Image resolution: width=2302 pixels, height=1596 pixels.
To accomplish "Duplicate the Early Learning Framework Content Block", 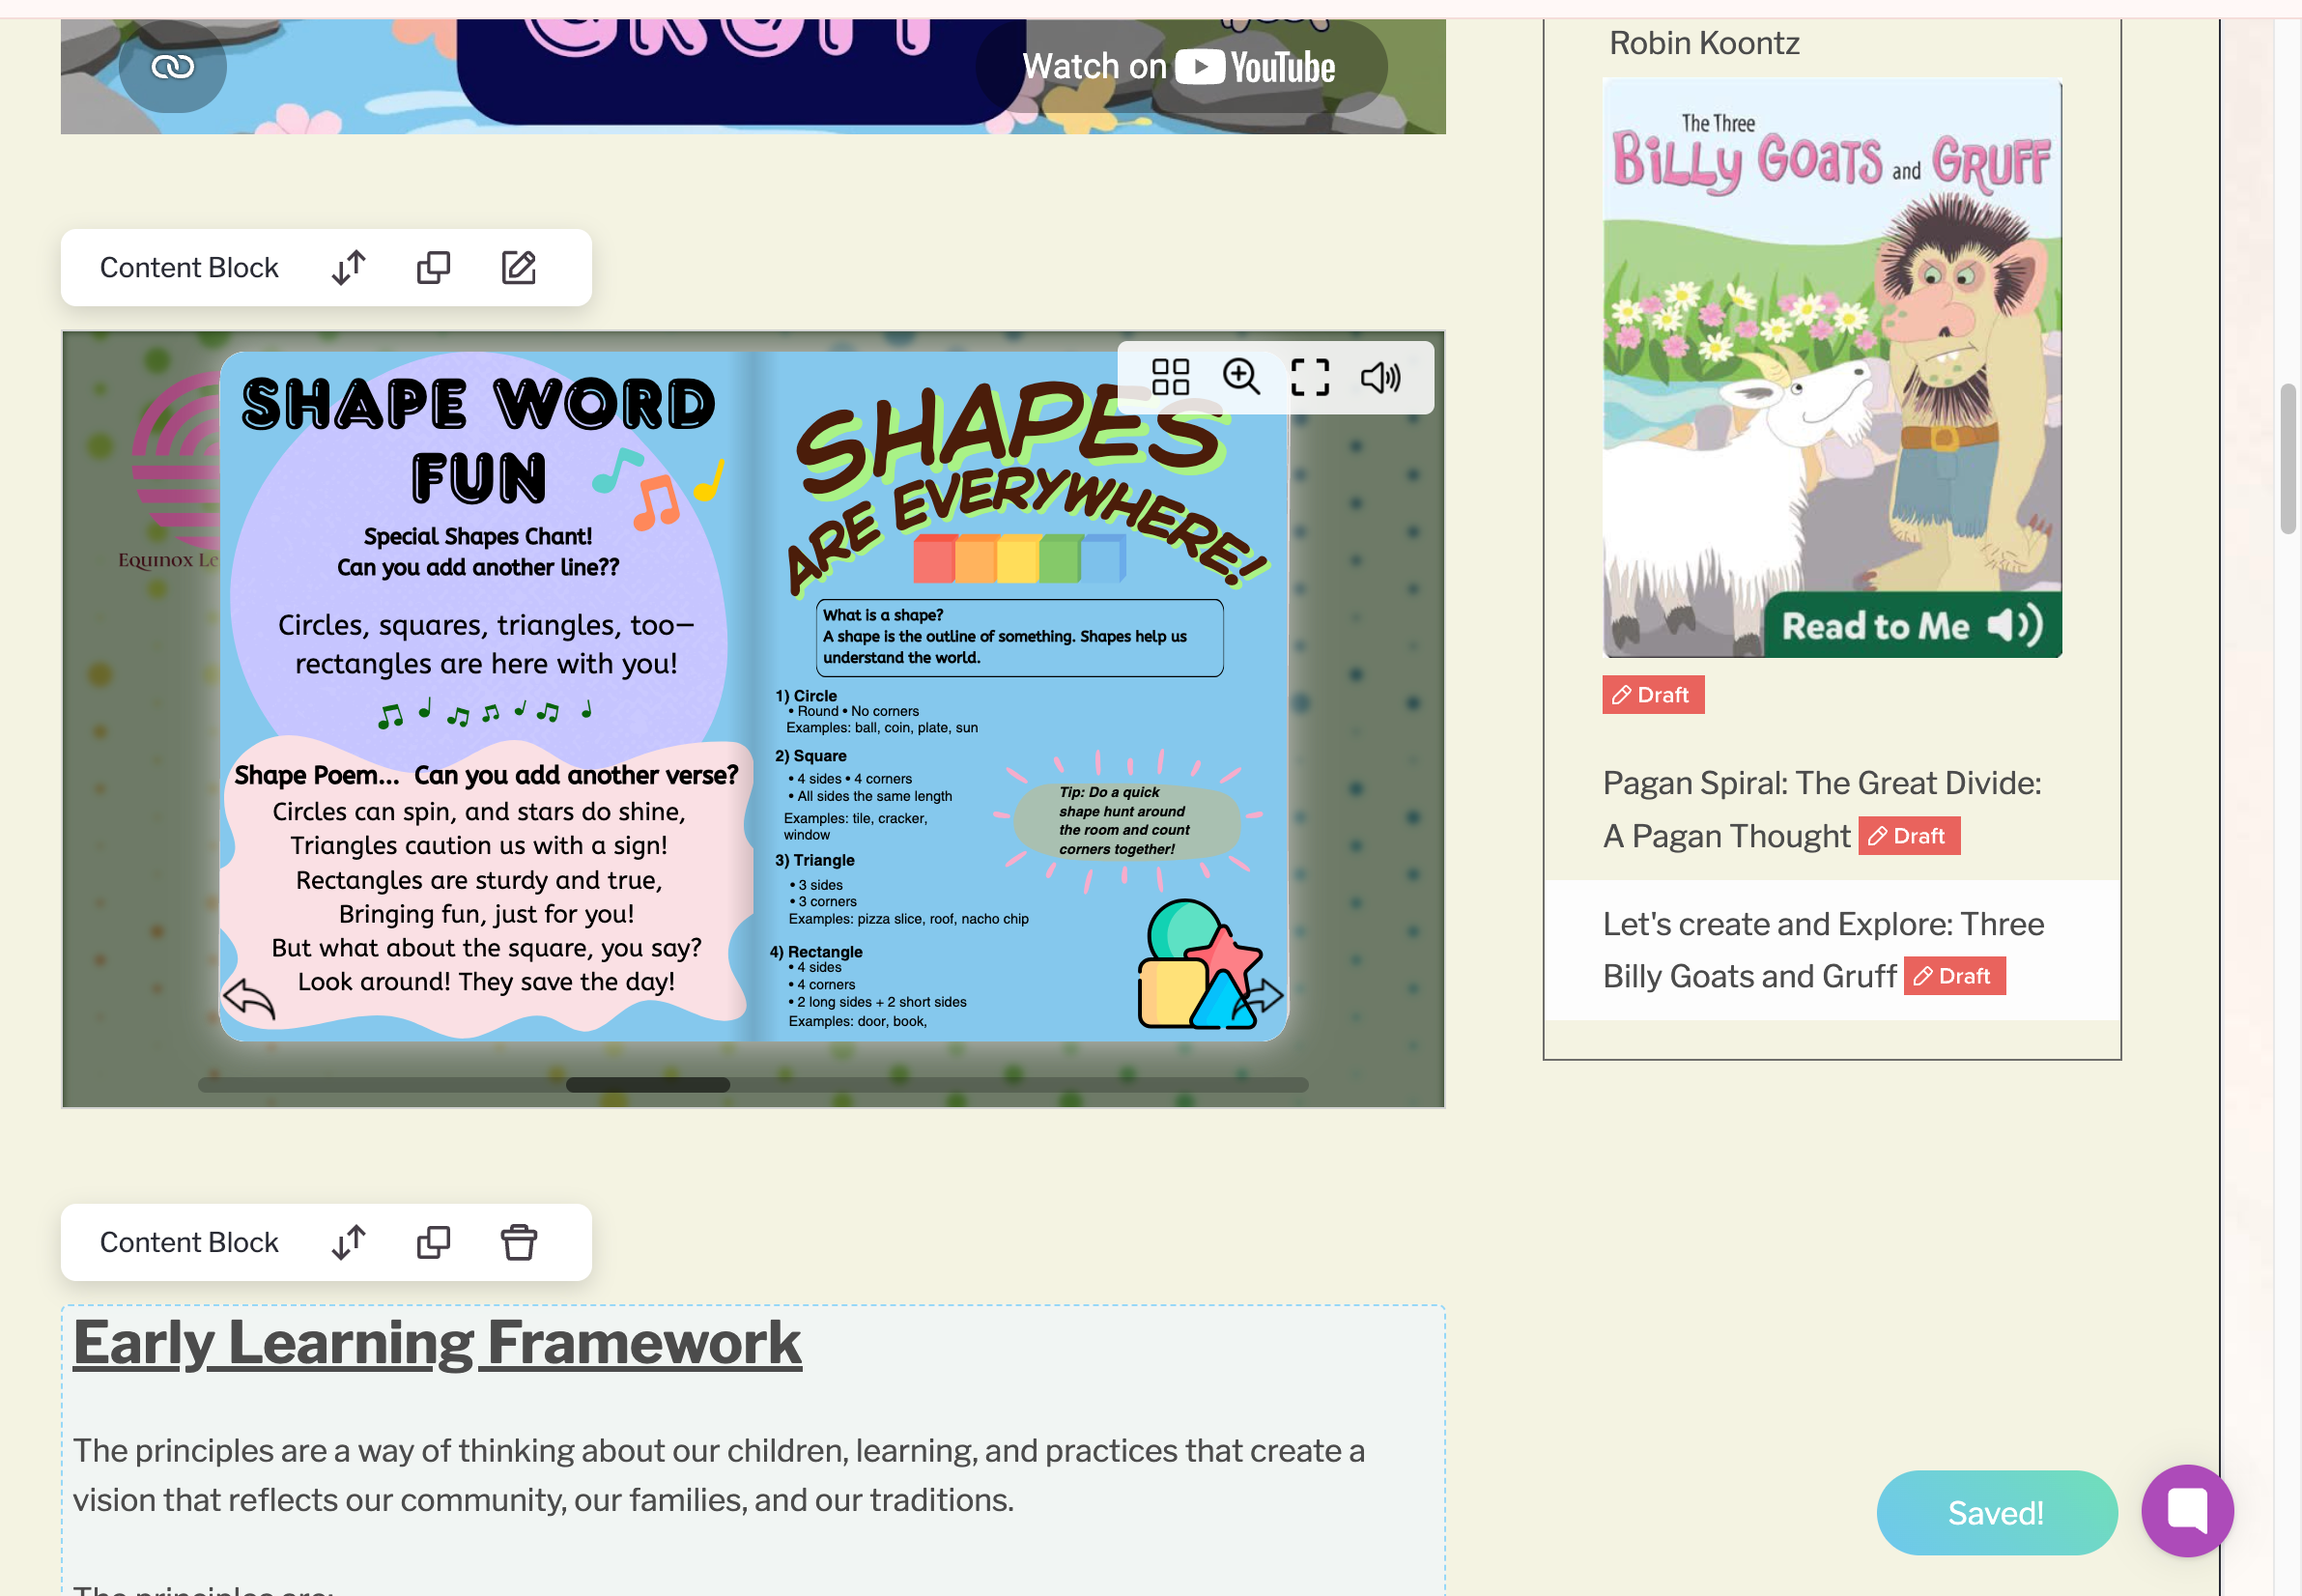I will [x=433, y=1242].
